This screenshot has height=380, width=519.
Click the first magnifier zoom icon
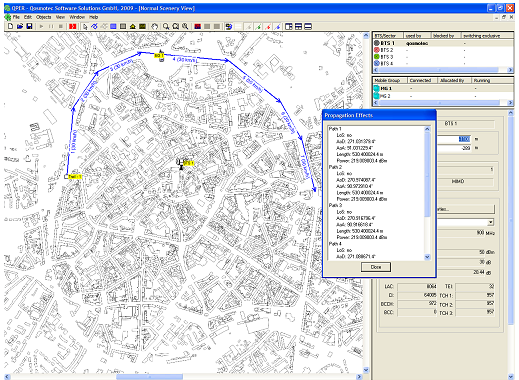[166, 26]
